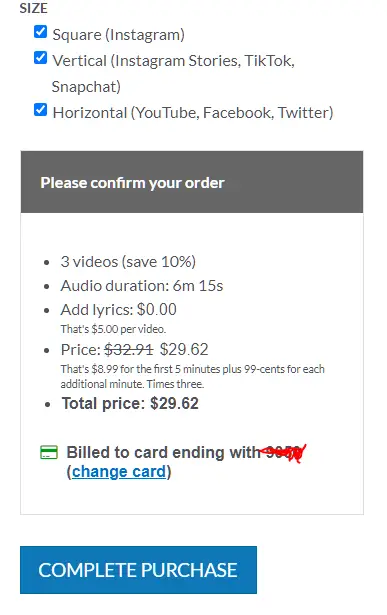The height and width of the screenshot is (615, 387).
Task: Click the Vertical (Instagram Stories, TikTok label
Action: (173, 61)
